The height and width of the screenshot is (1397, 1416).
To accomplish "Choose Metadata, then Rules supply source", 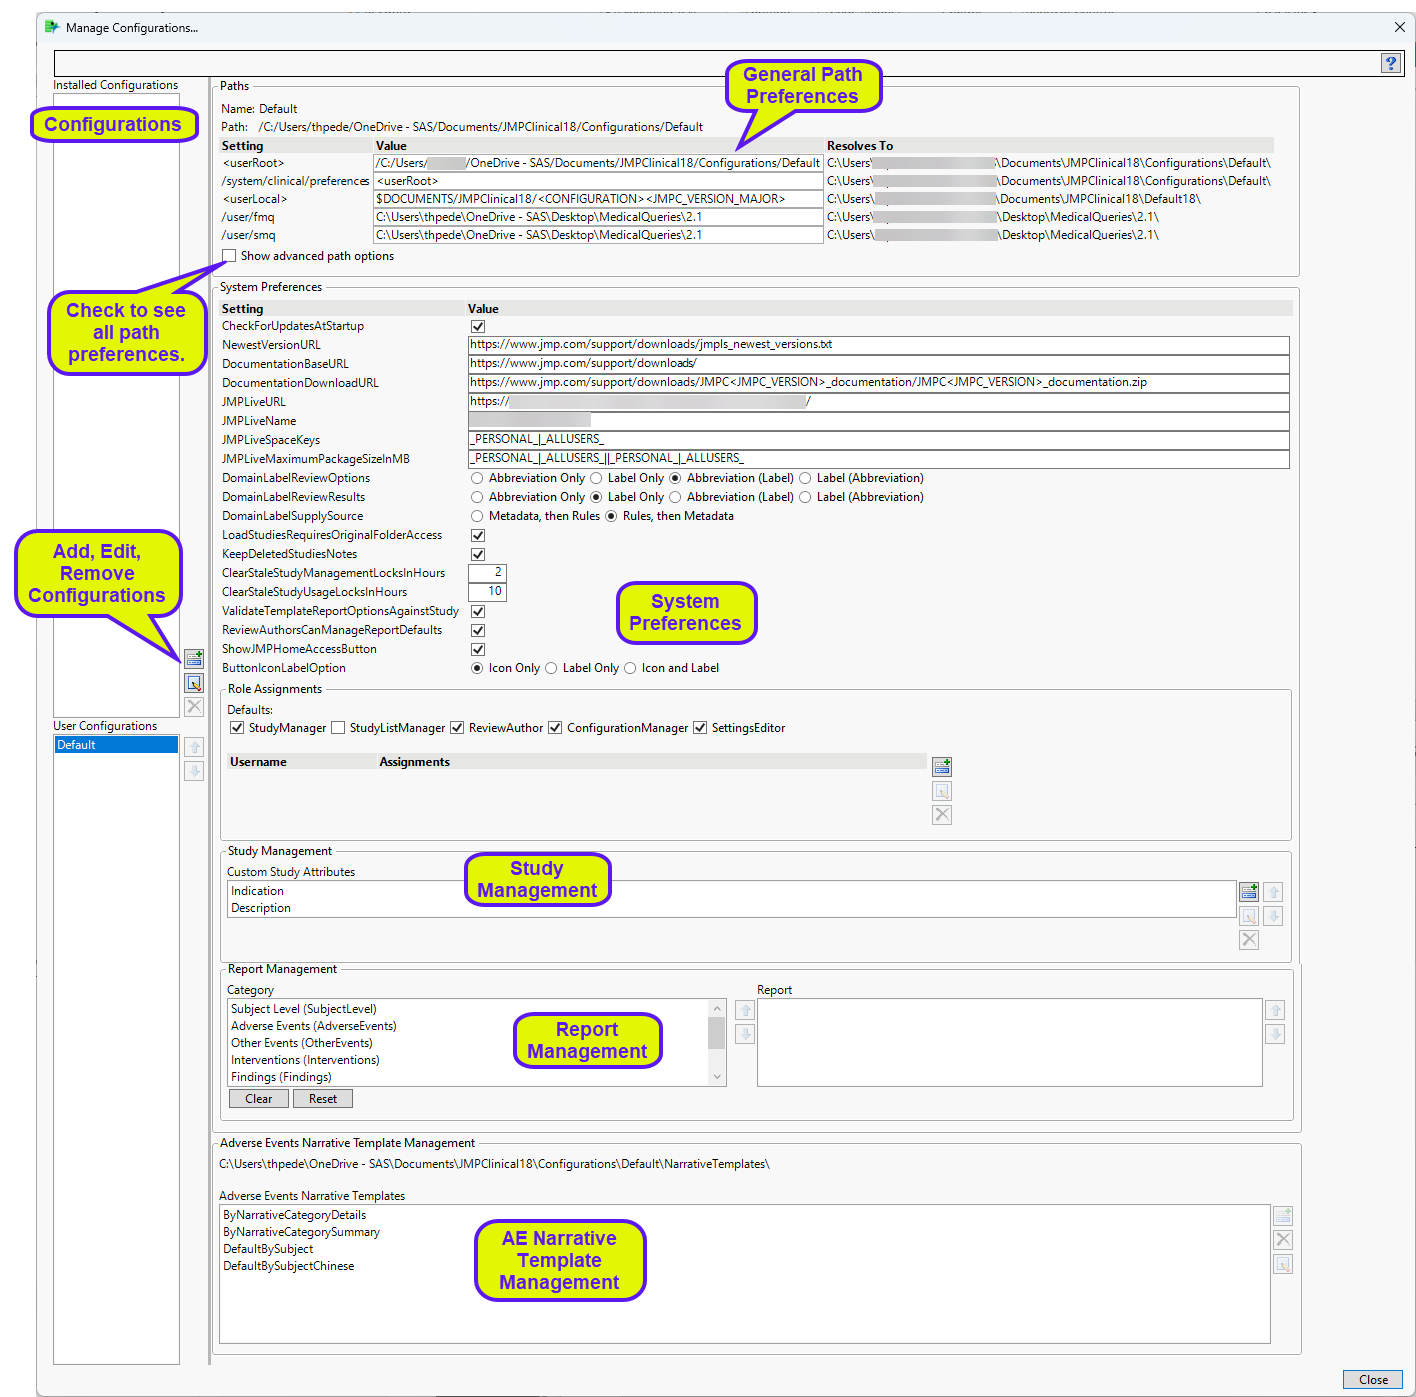I will pos(477,516).
